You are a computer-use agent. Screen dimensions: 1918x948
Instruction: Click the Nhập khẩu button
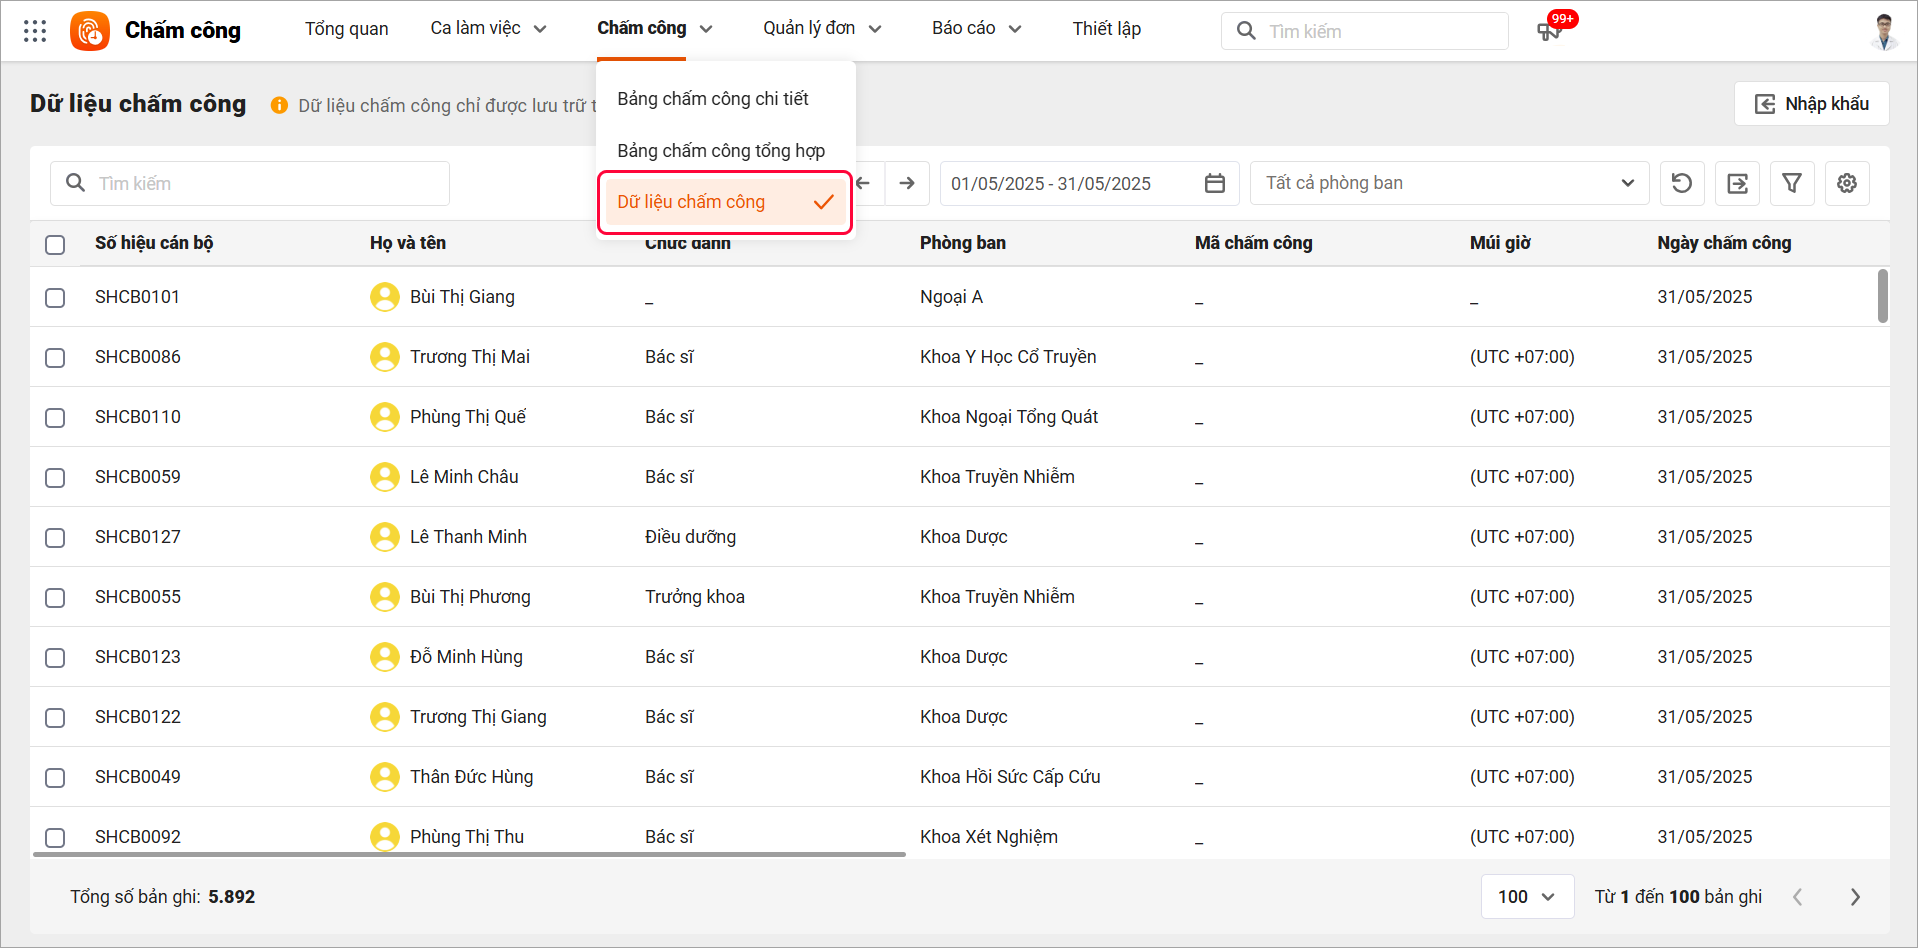pyautogui.click(x=1811, y=104)
